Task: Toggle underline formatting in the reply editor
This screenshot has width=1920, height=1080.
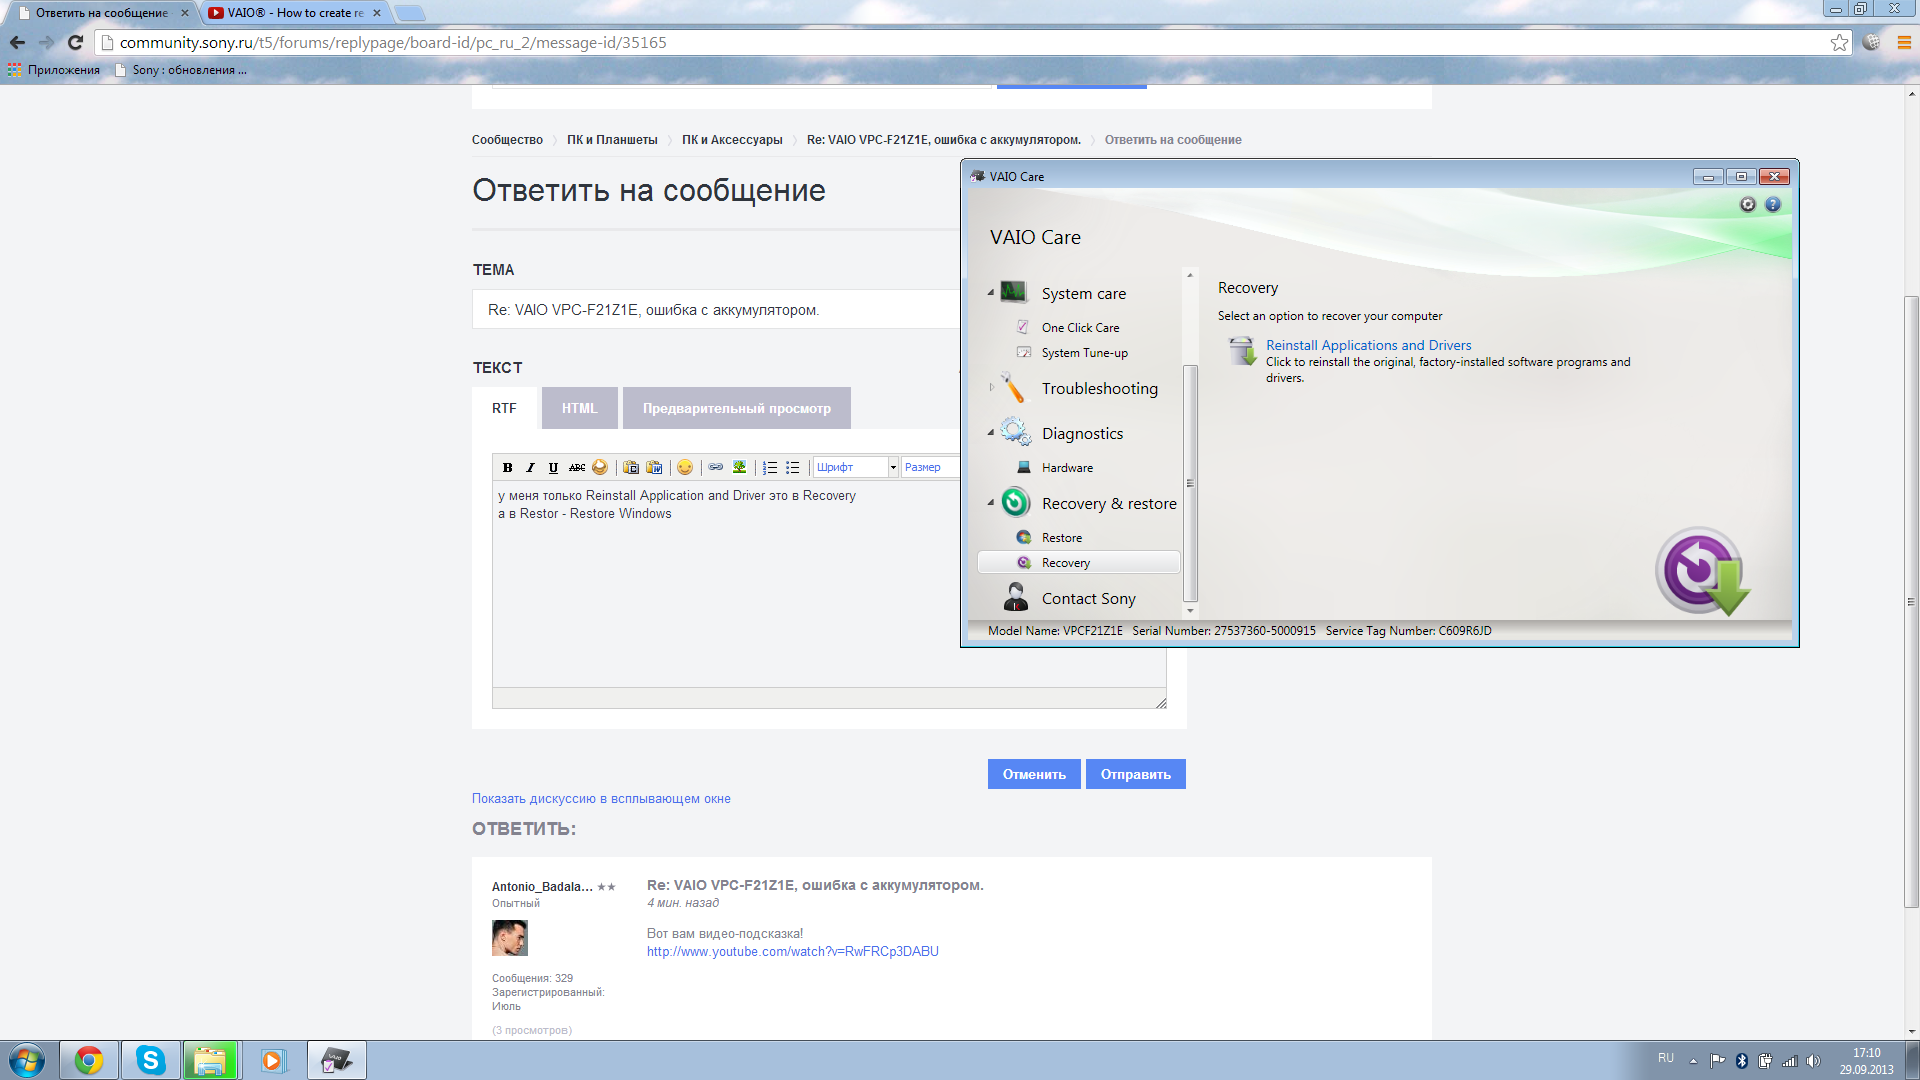Action: tap(553, 467)
